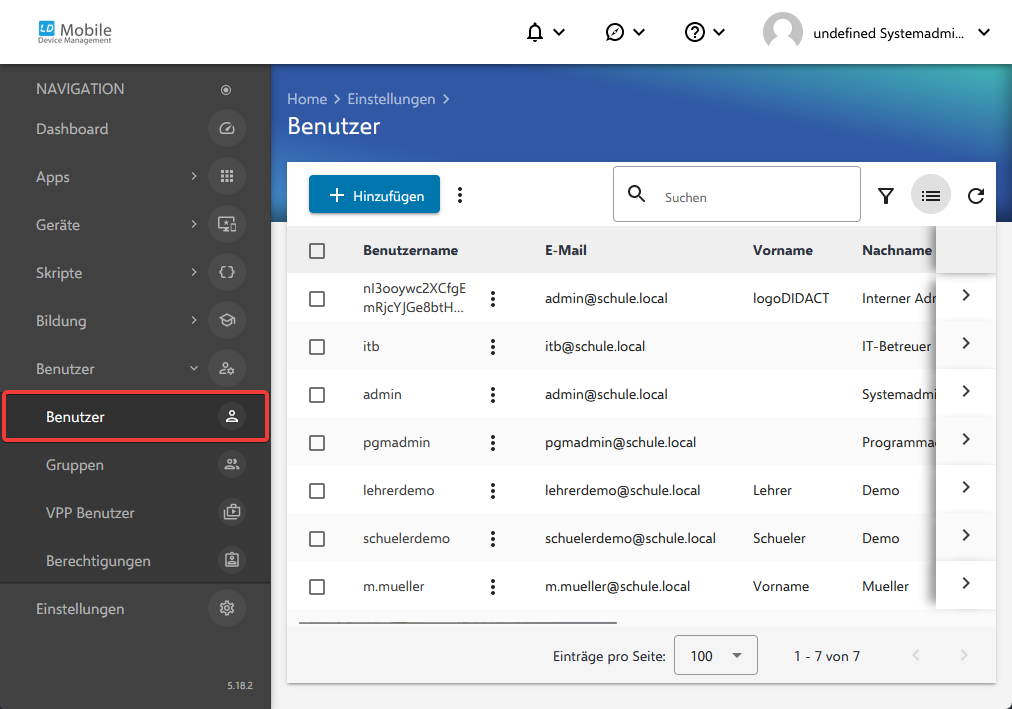This screenshot has width=1012, height=709.
Task: Focus the Suchen search field
Action: tap(736, 194)
